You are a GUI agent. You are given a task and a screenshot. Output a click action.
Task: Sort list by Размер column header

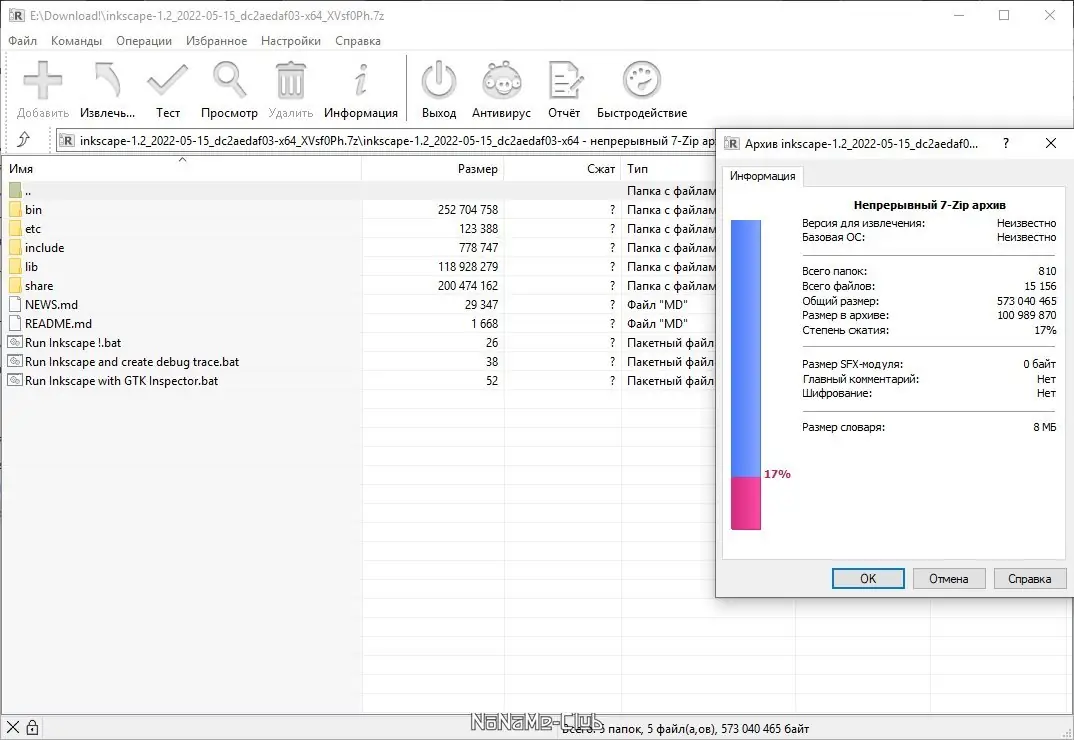click(433, 169)
